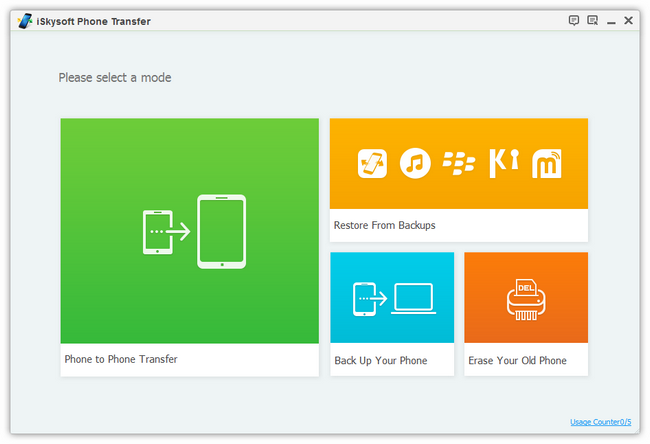Open the Erase Your Old Phone tile
The height and width of the screenshot is (444, 650).
tap(526, 314)
